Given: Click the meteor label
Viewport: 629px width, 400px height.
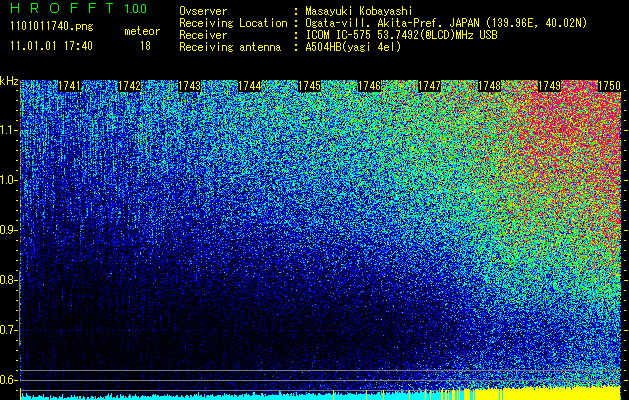Looking at the screenshot, I should point(142,31).
